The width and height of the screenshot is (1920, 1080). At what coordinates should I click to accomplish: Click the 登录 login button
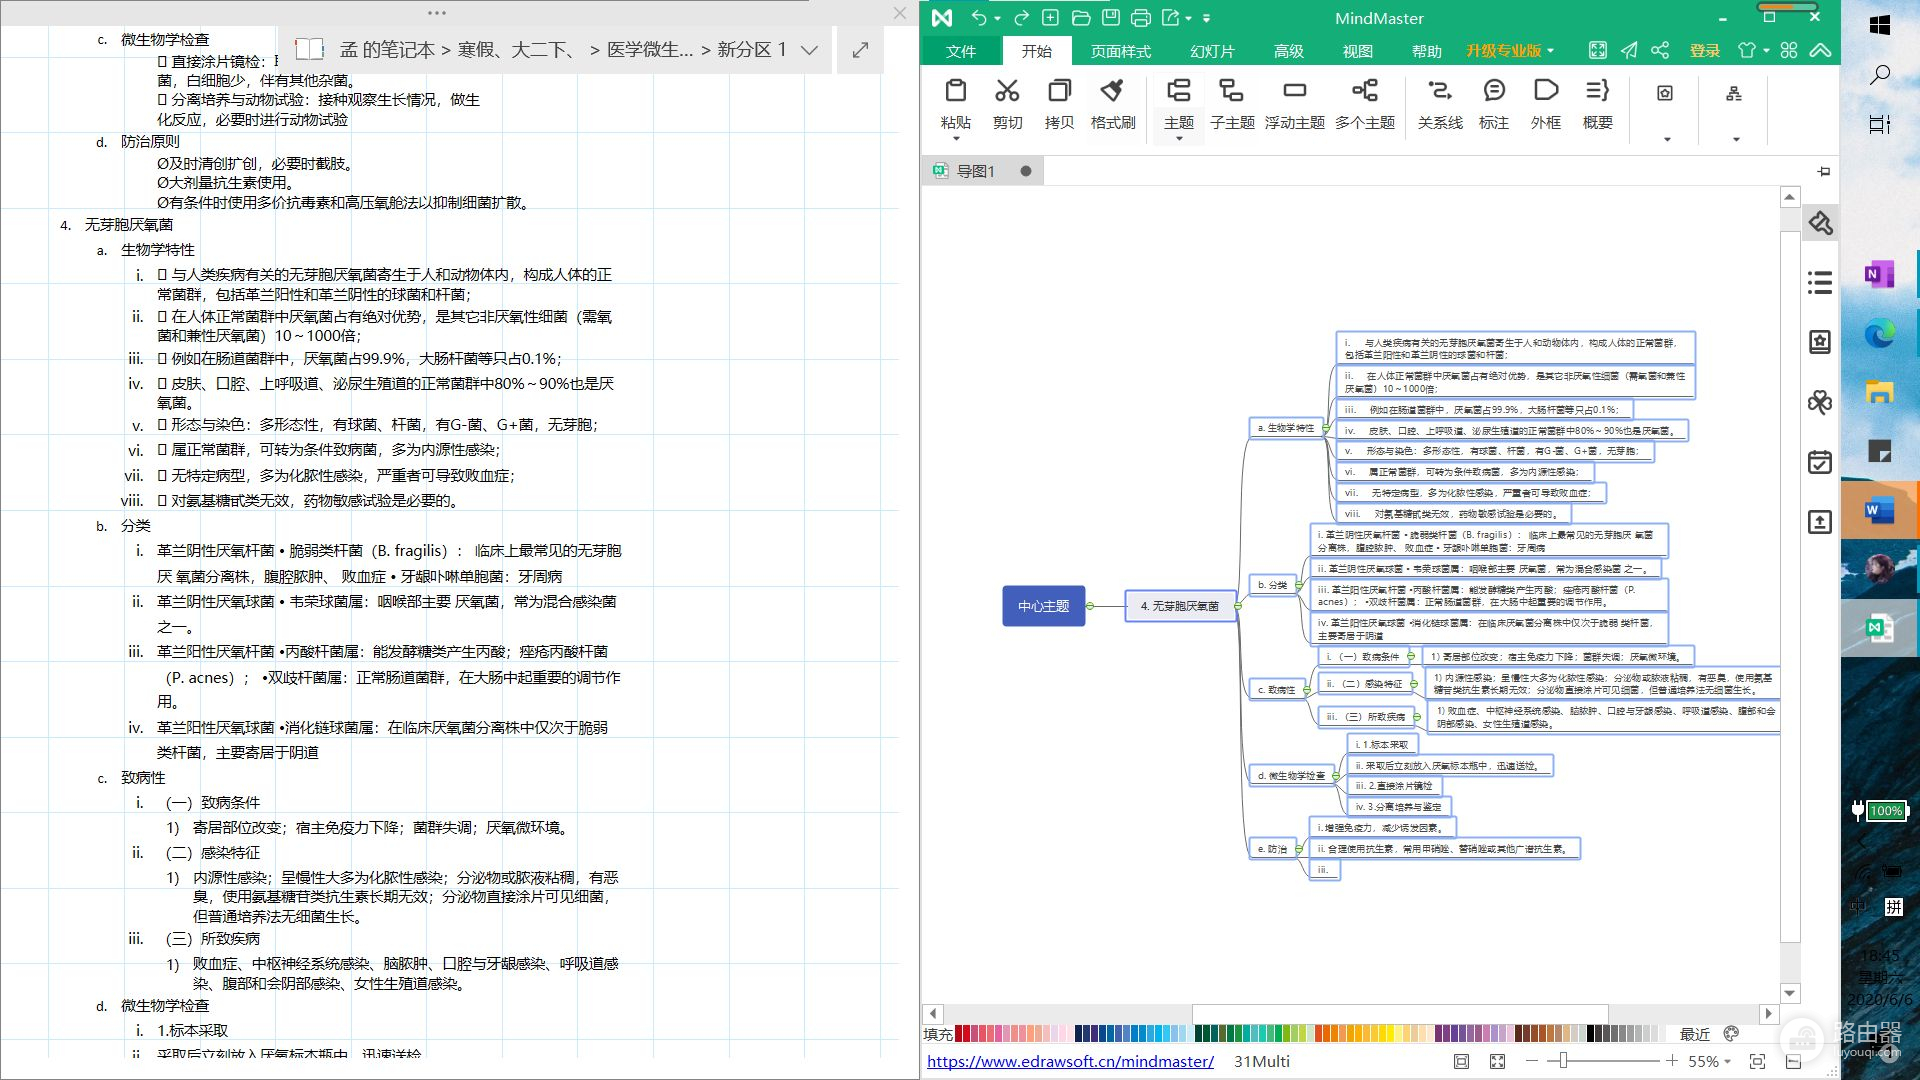tap(1704, 51)
